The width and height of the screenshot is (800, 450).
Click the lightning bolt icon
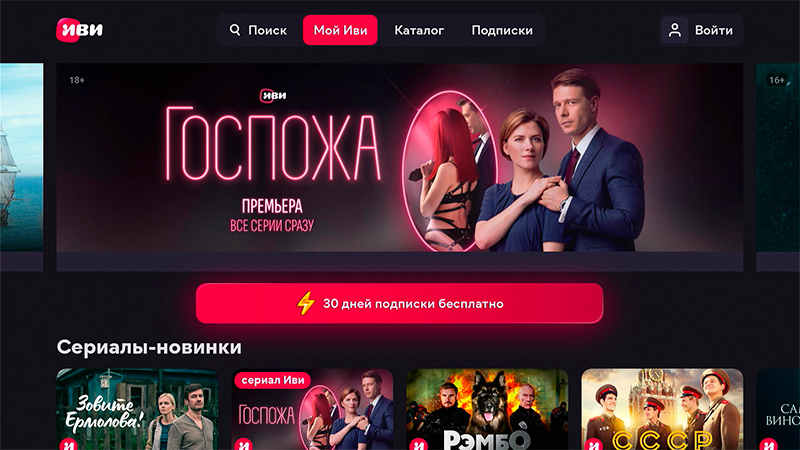(x=306, y=304)
